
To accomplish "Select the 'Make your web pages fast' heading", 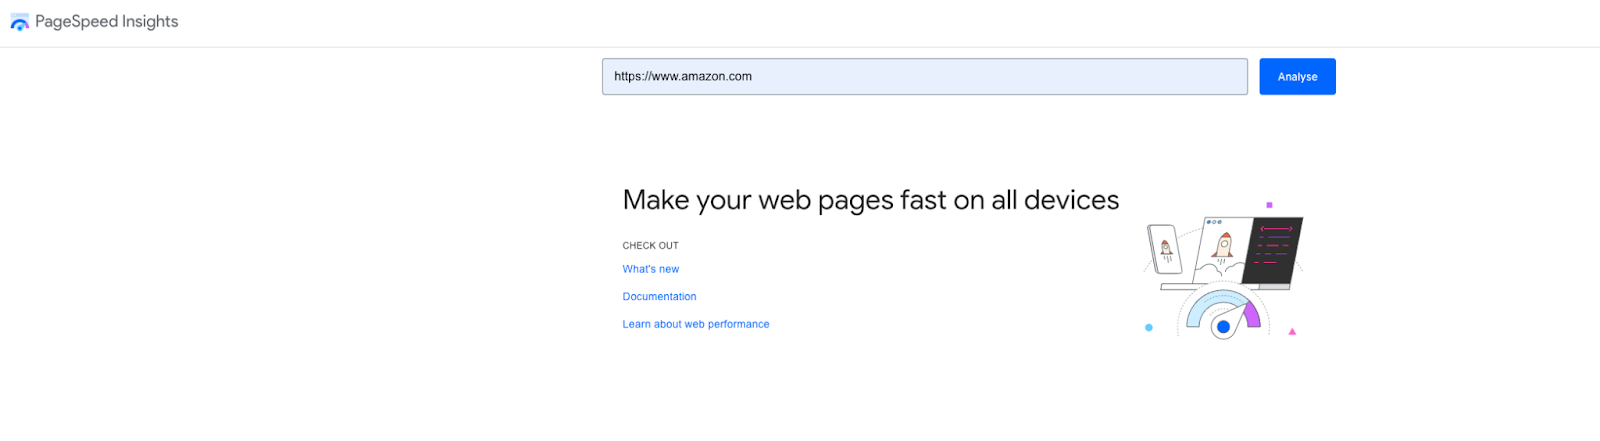I will 871,200.
